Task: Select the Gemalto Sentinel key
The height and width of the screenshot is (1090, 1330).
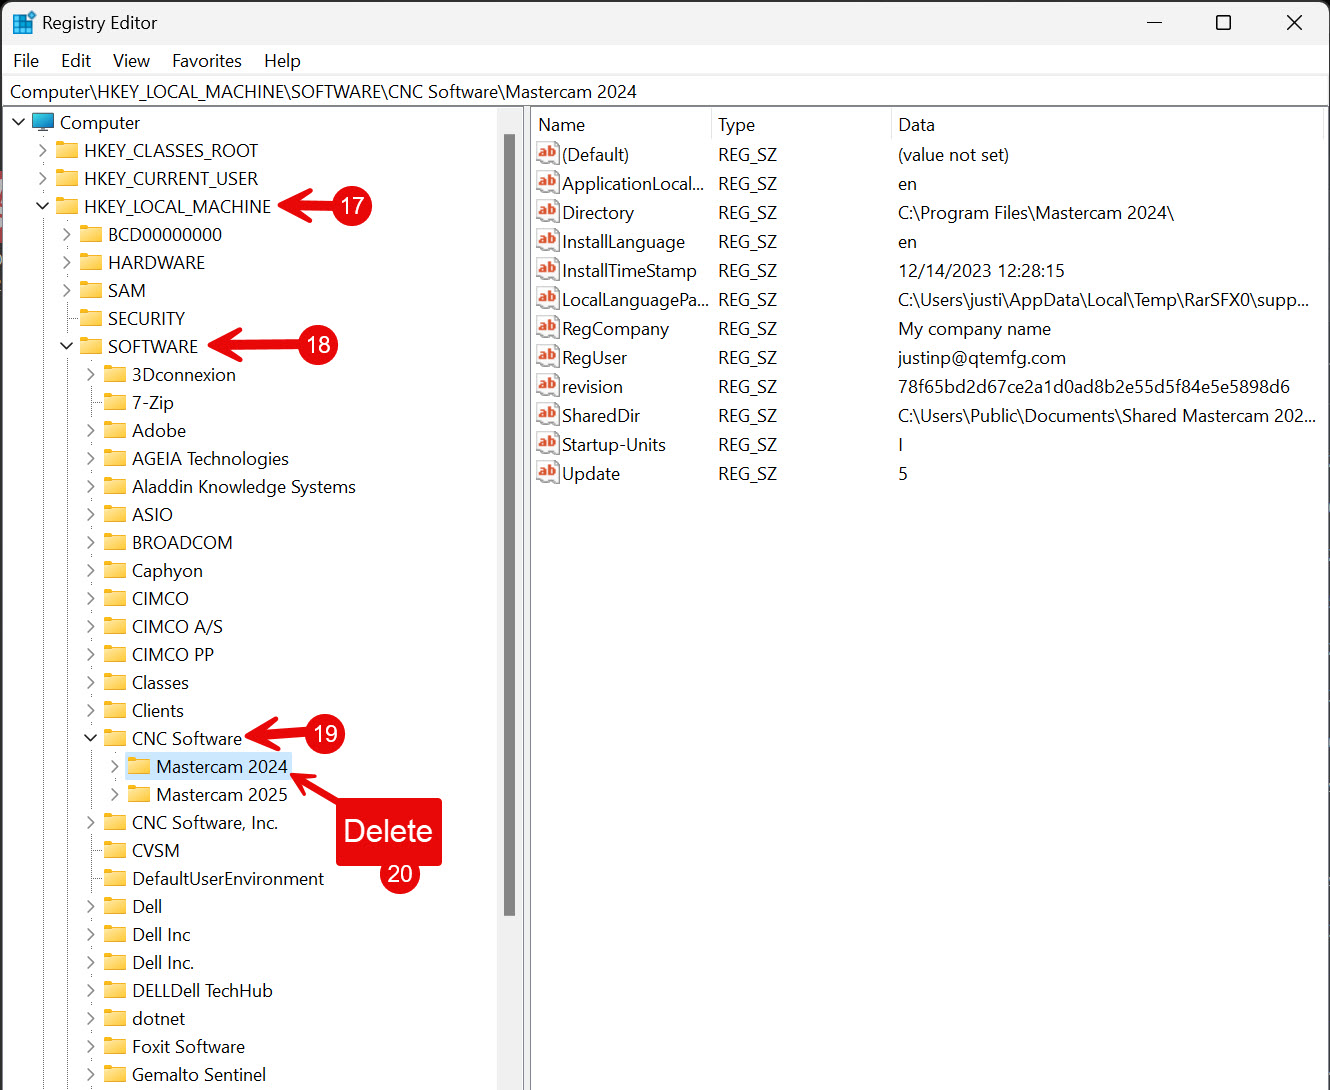Action: 199,1074
